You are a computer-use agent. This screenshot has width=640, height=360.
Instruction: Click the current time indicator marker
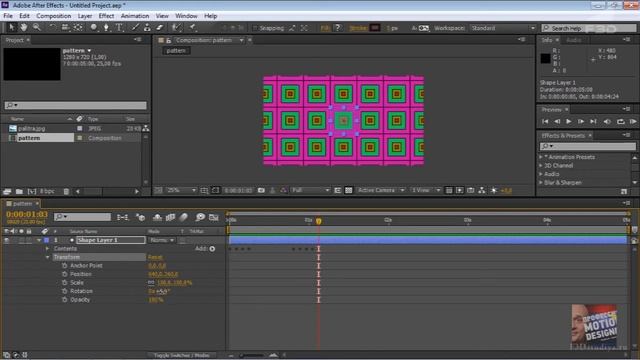(x=318, y=221)
